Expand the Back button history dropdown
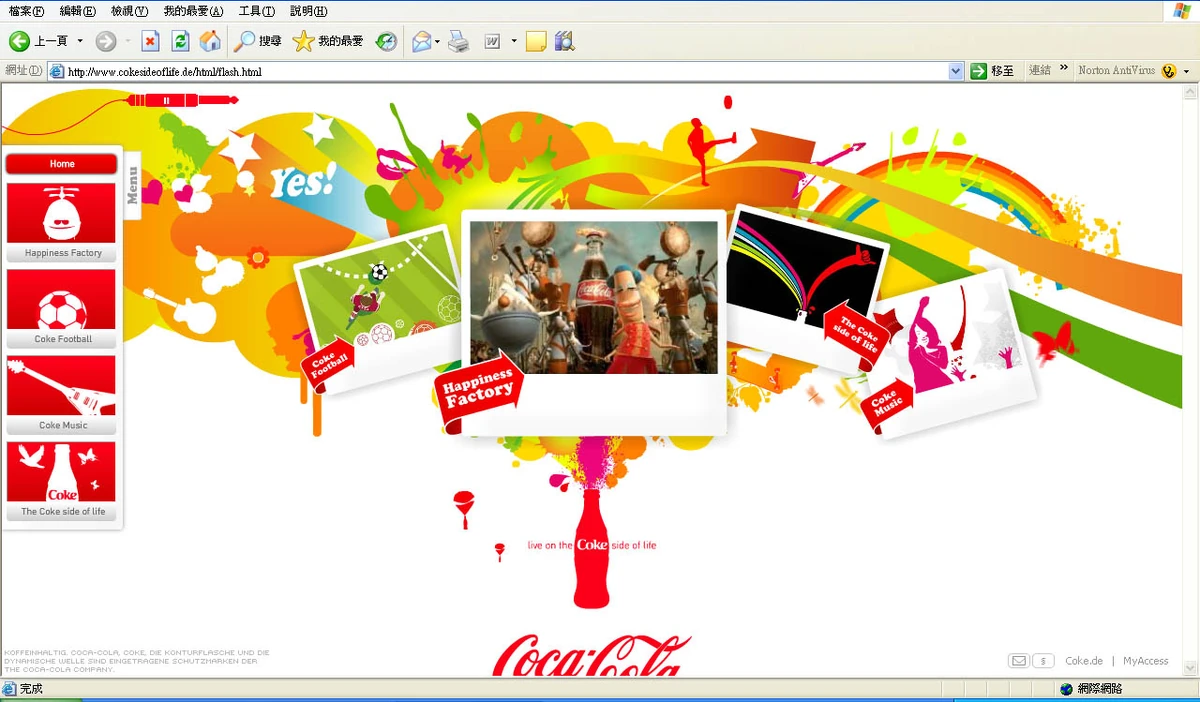The width and height of the screenshot is (1200, 702). tap(78, 41)
